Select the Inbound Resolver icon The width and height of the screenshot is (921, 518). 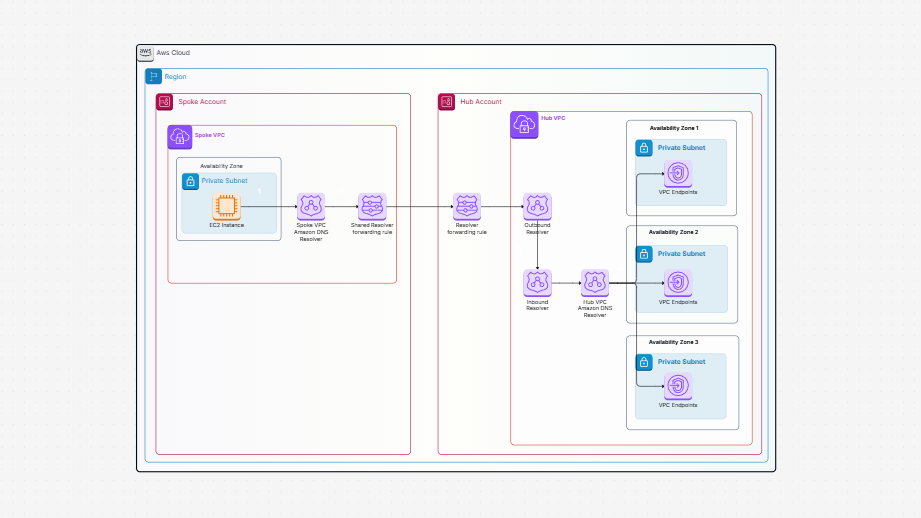pos(537,282)
